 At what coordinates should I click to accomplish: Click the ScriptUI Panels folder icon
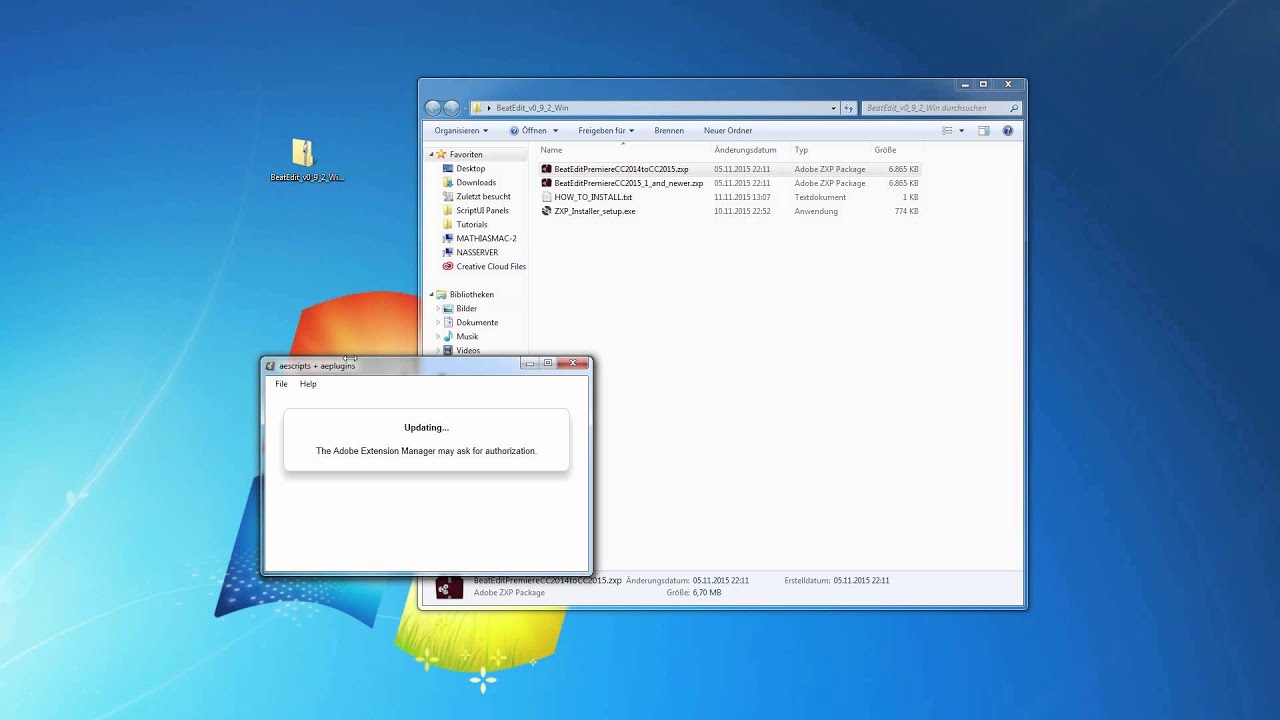tap(448, 211)
